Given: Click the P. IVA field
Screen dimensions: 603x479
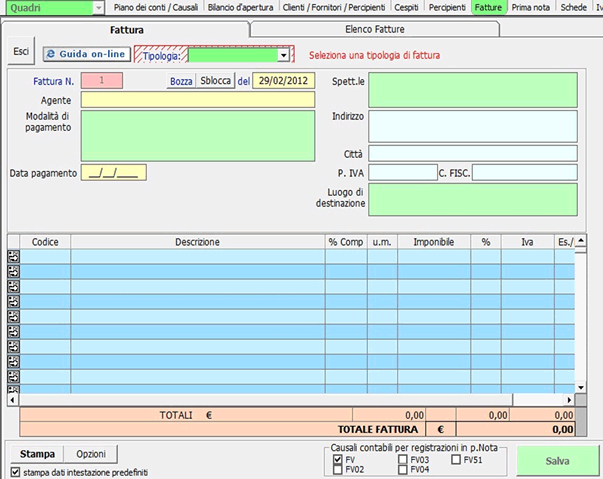Looking at the screenshot, I should [x=403, y=173].
